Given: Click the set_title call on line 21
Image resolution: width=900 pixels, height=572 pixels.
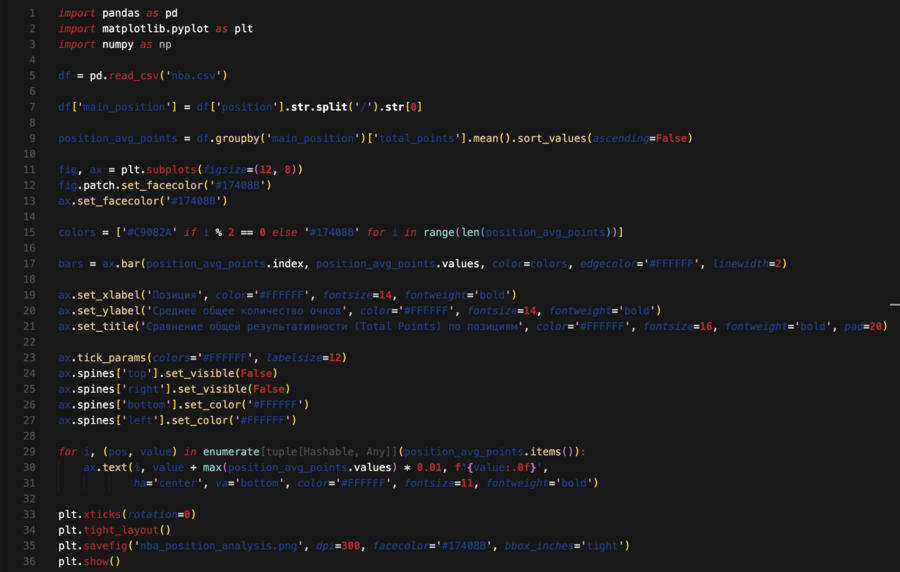Looking at the screenshot, I should point(105,326).
